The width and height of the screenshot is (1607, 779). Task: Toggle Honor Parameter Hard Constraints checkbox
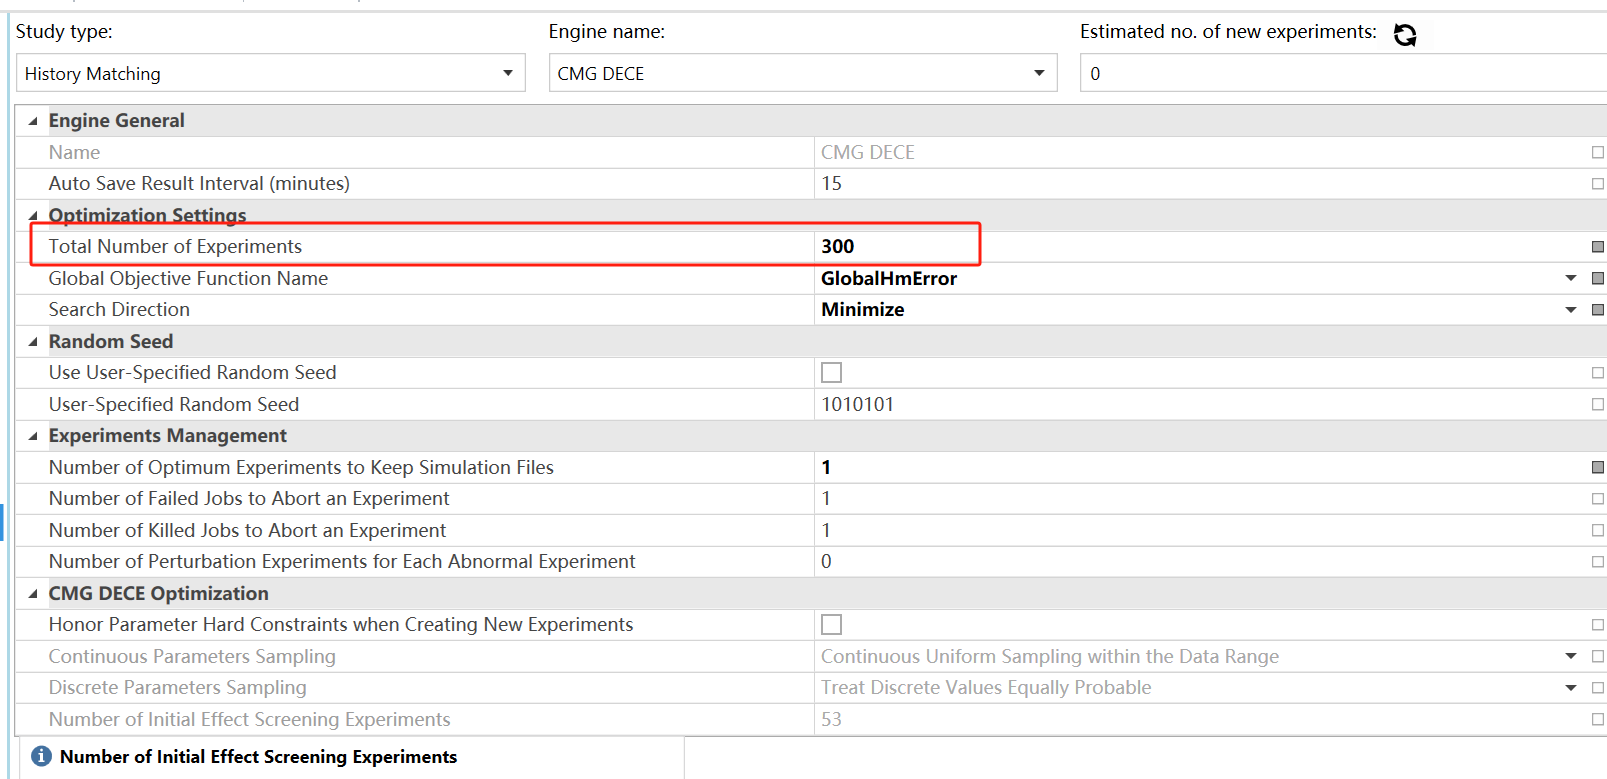831,625
